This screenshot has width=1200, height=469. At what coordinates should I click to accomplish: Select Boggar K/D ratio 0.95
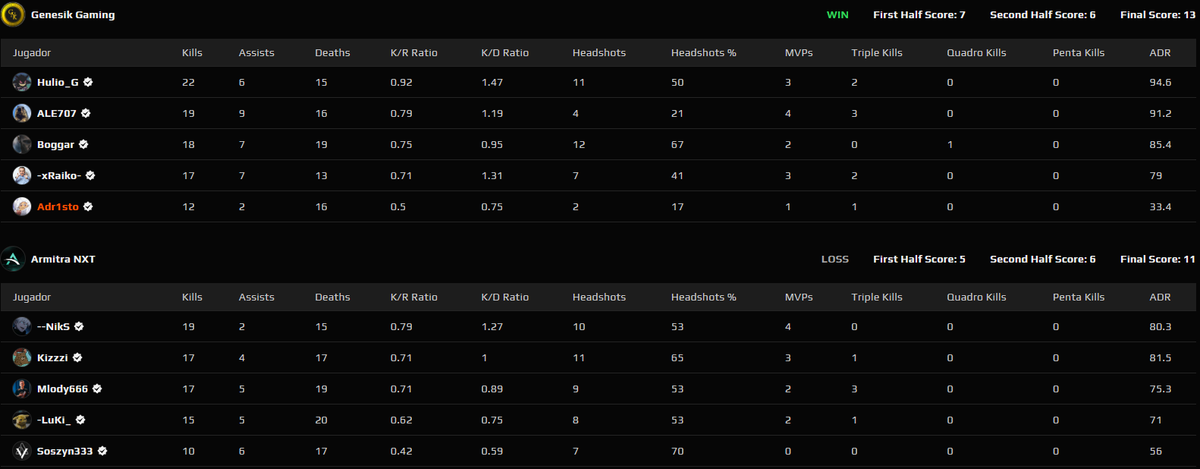tap(492, 145)
